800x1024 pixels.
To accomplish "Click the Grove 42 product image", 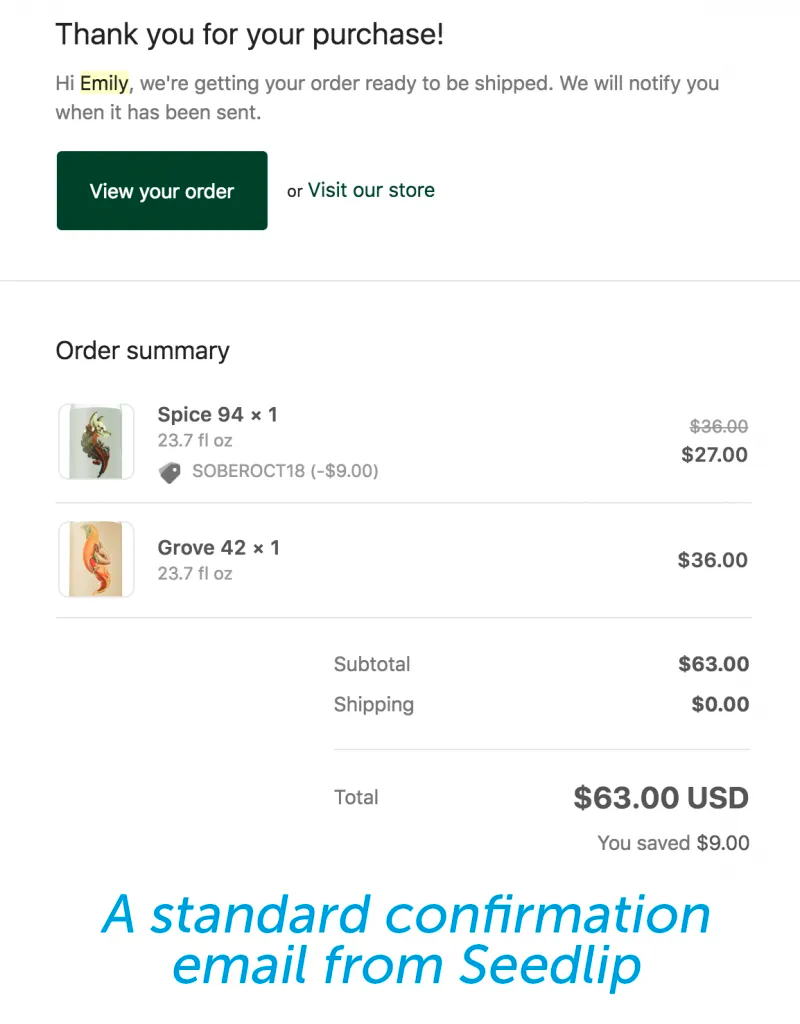I will (x=96, y=559).
